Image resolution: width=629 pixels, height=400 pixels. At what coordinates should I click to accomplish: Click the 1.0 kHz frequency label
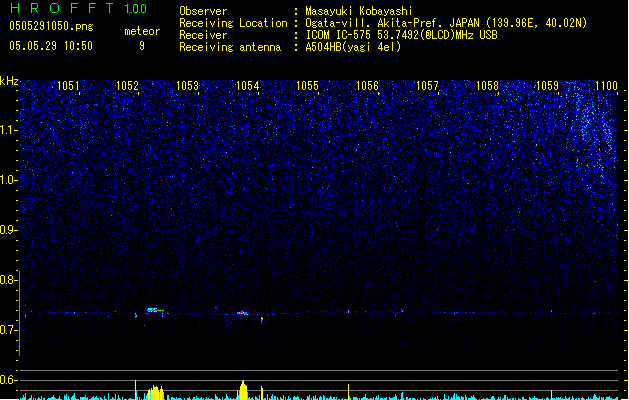[x=8, y=180]
